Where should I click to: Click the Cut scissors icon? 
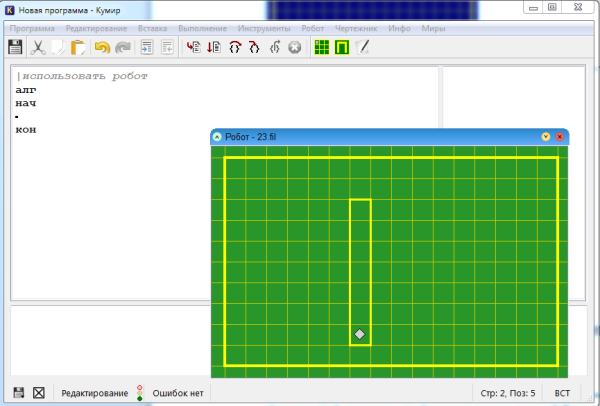coord(38,47)
